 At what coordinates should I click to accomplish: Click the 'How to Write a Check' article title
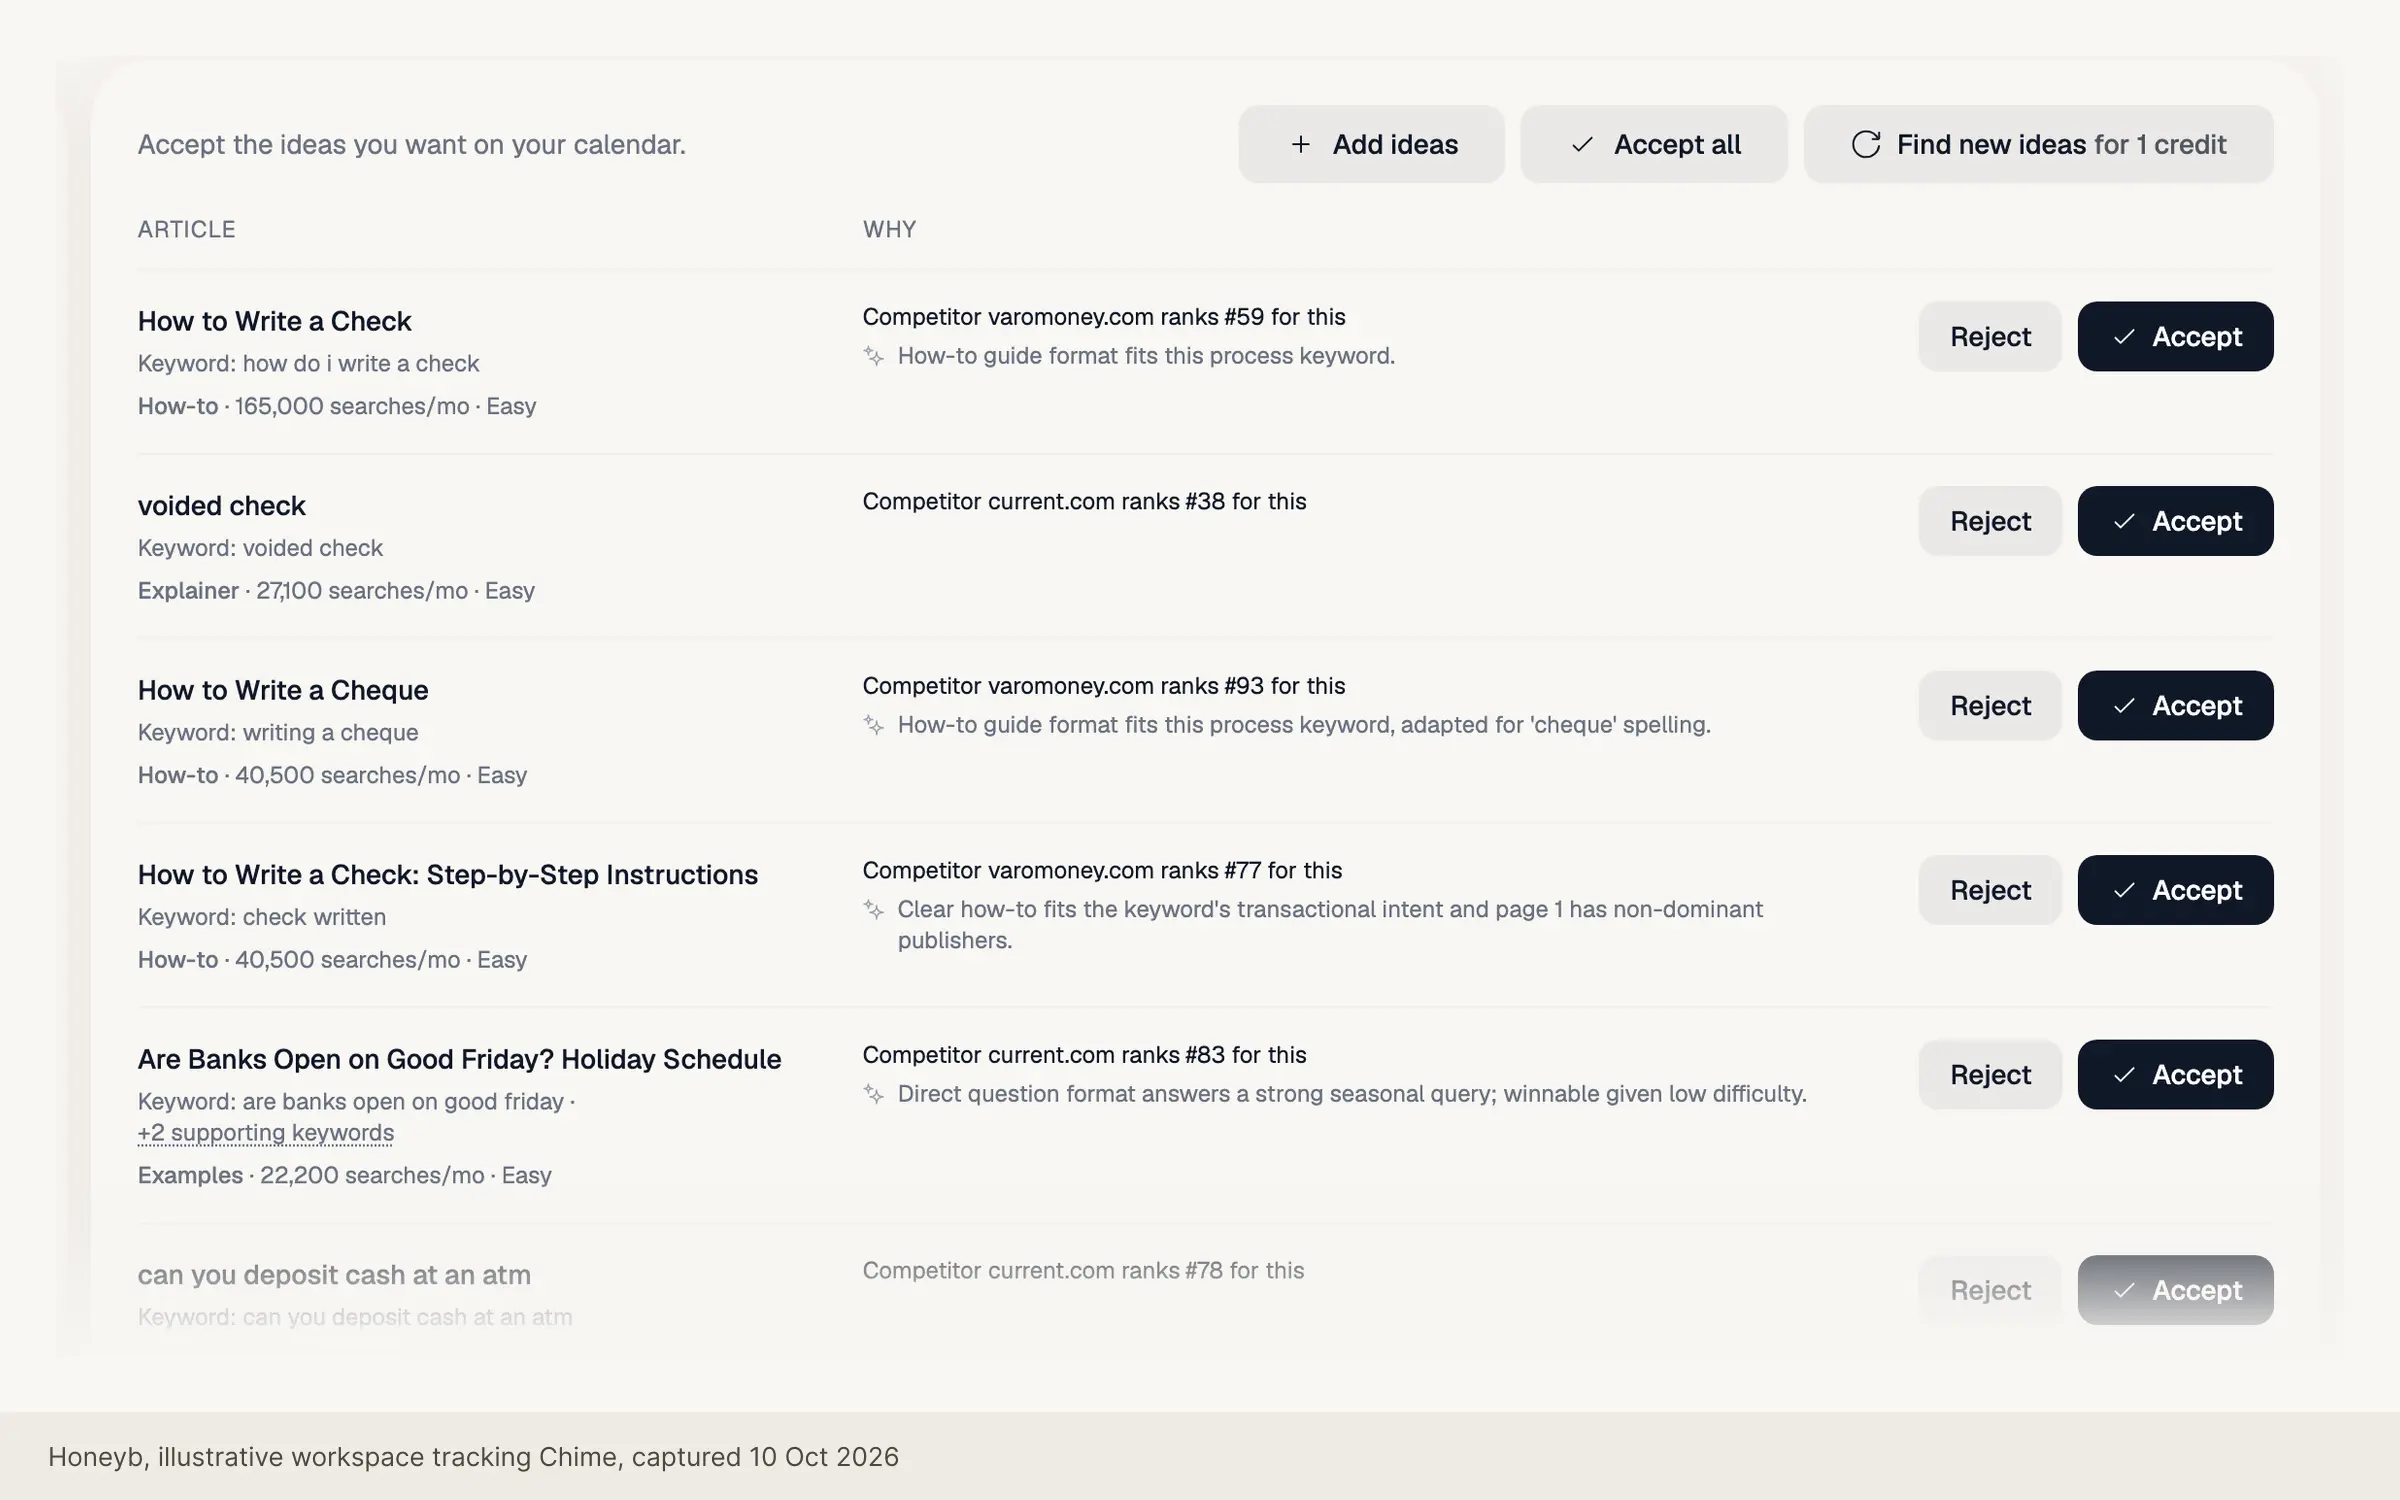(274, 321)
